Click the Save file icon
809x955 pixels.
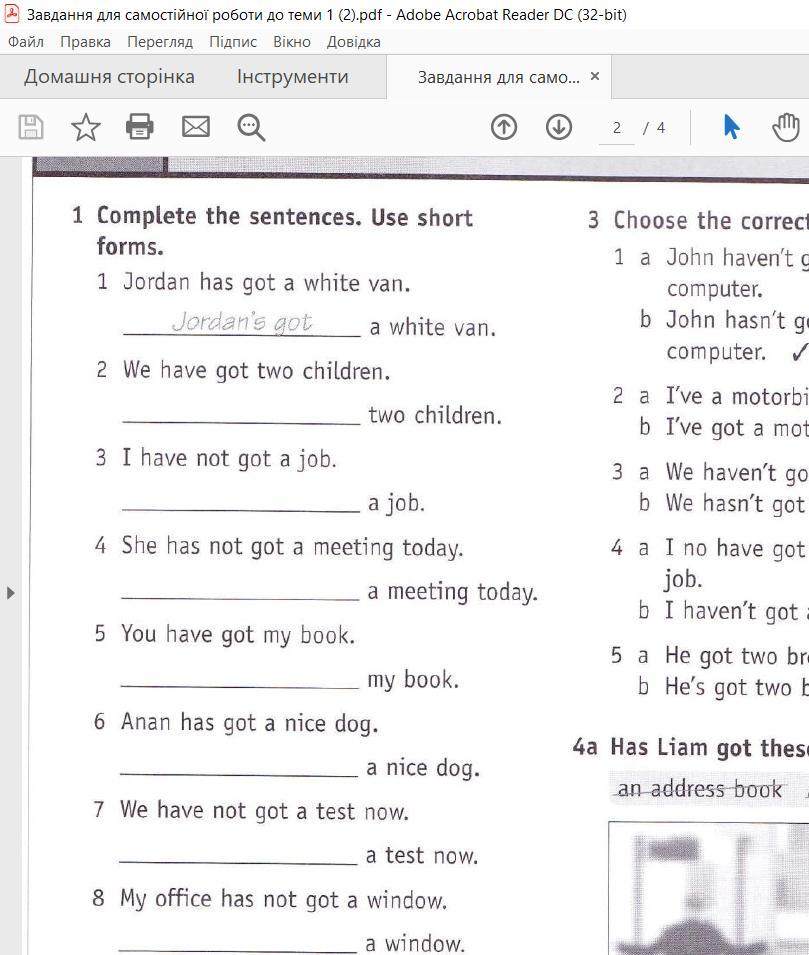point(31,127)
